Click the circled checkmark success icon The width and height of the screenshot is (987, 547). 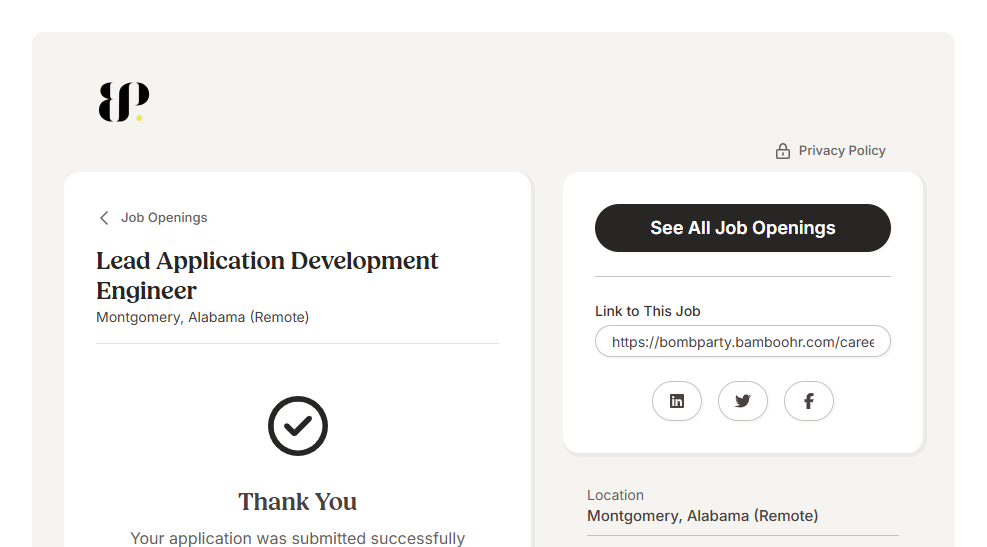point(298,426)
